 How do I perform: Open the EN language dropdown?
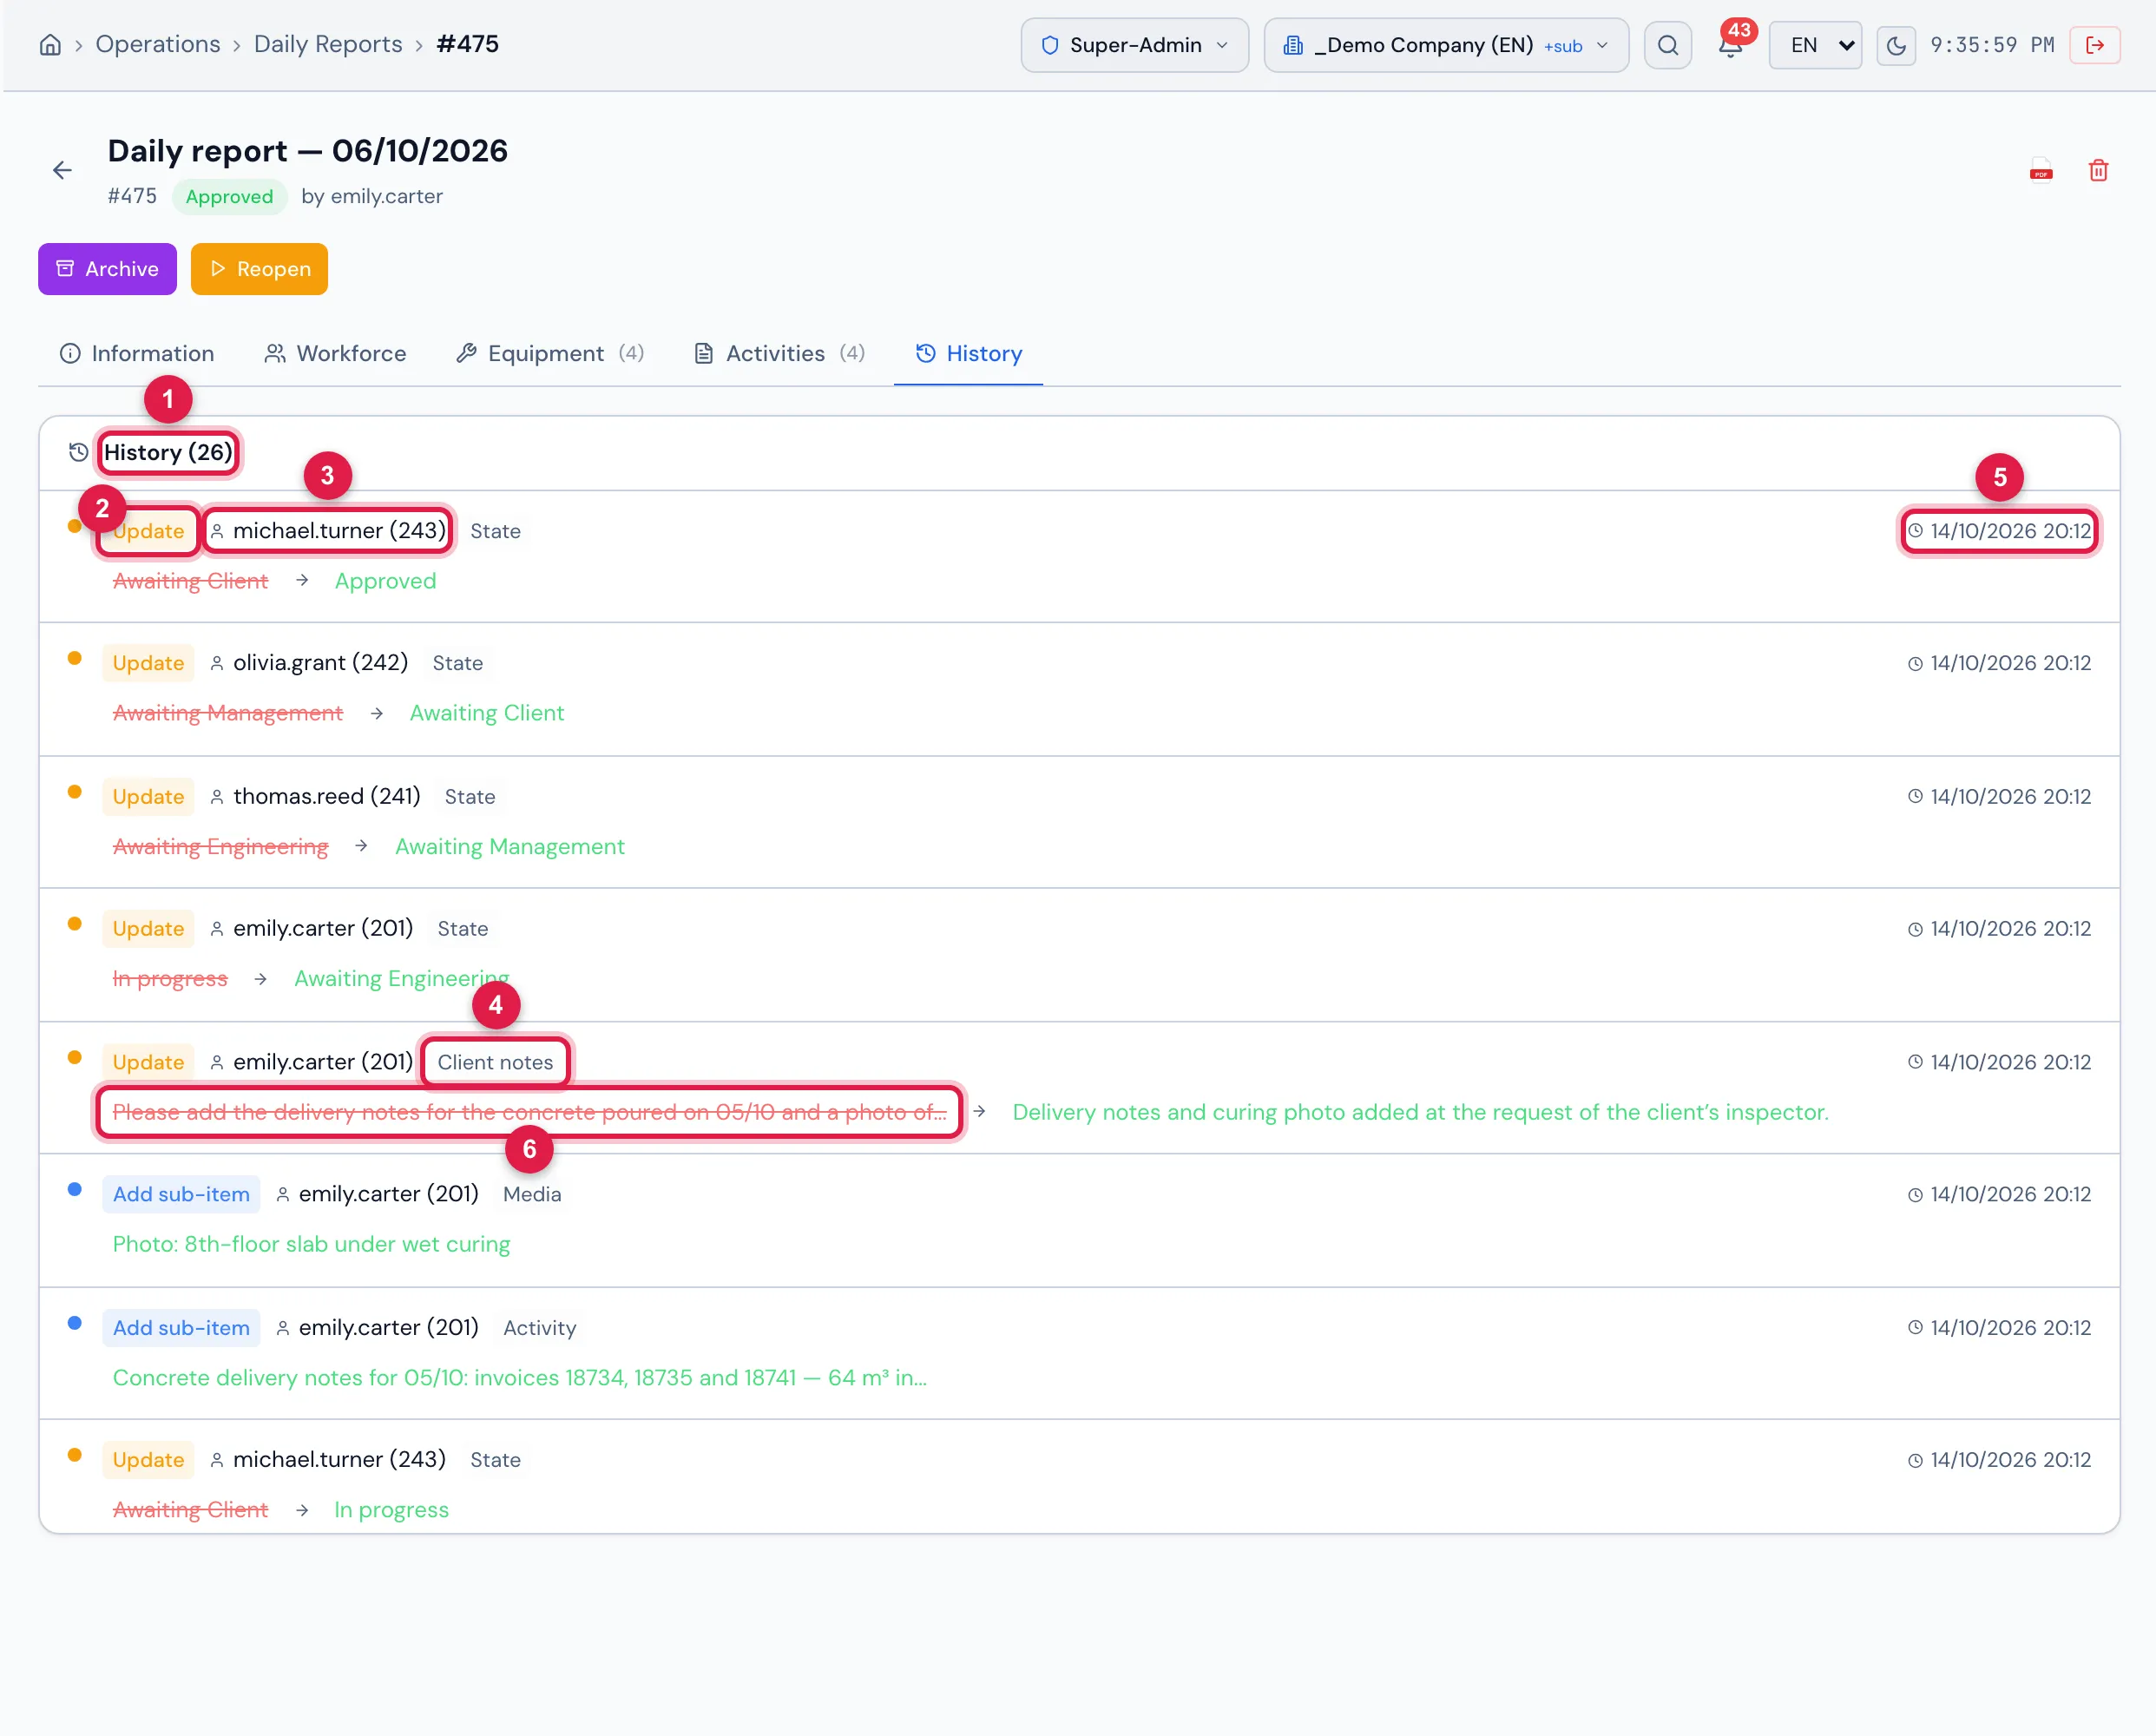1814,45
